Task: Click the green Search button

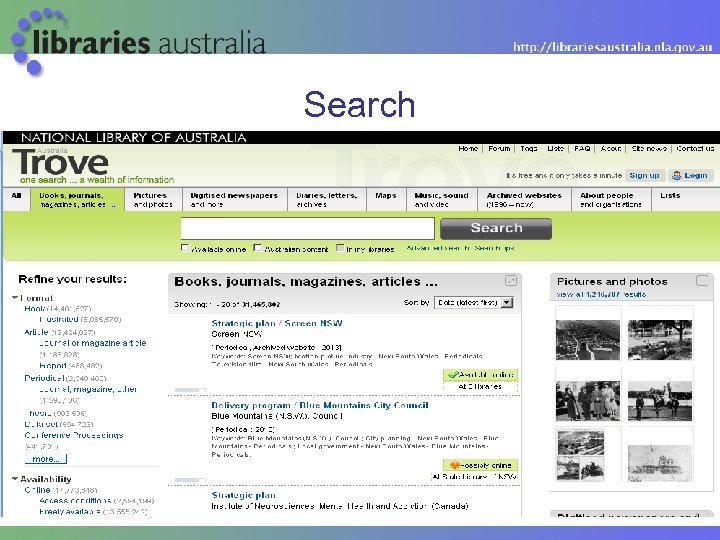Action: pos(496,228)
